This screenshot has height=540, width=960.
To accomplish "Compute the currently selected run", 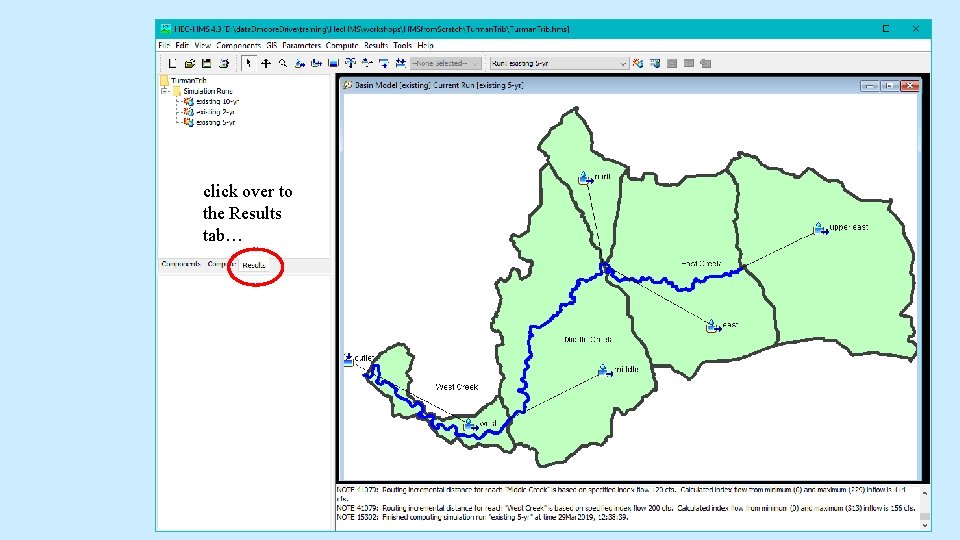I will tap(638, 63).
